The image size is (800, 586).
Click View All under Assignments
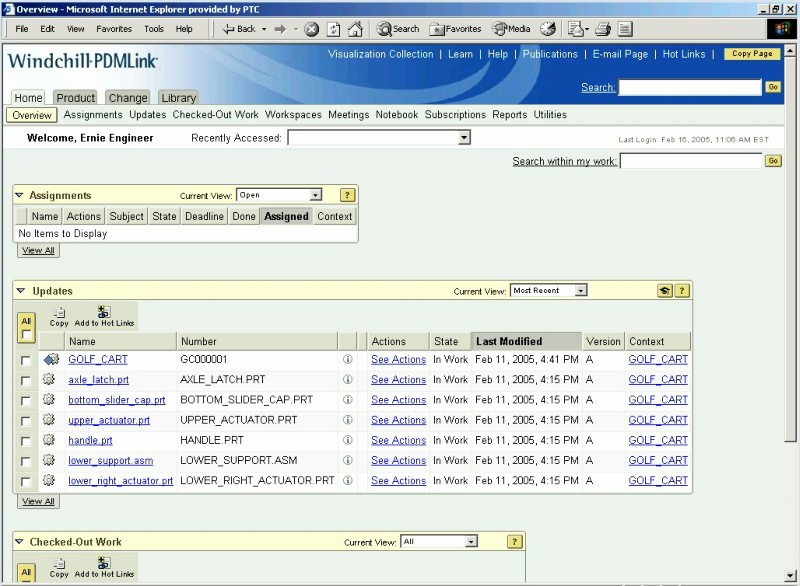coord(38,250)
